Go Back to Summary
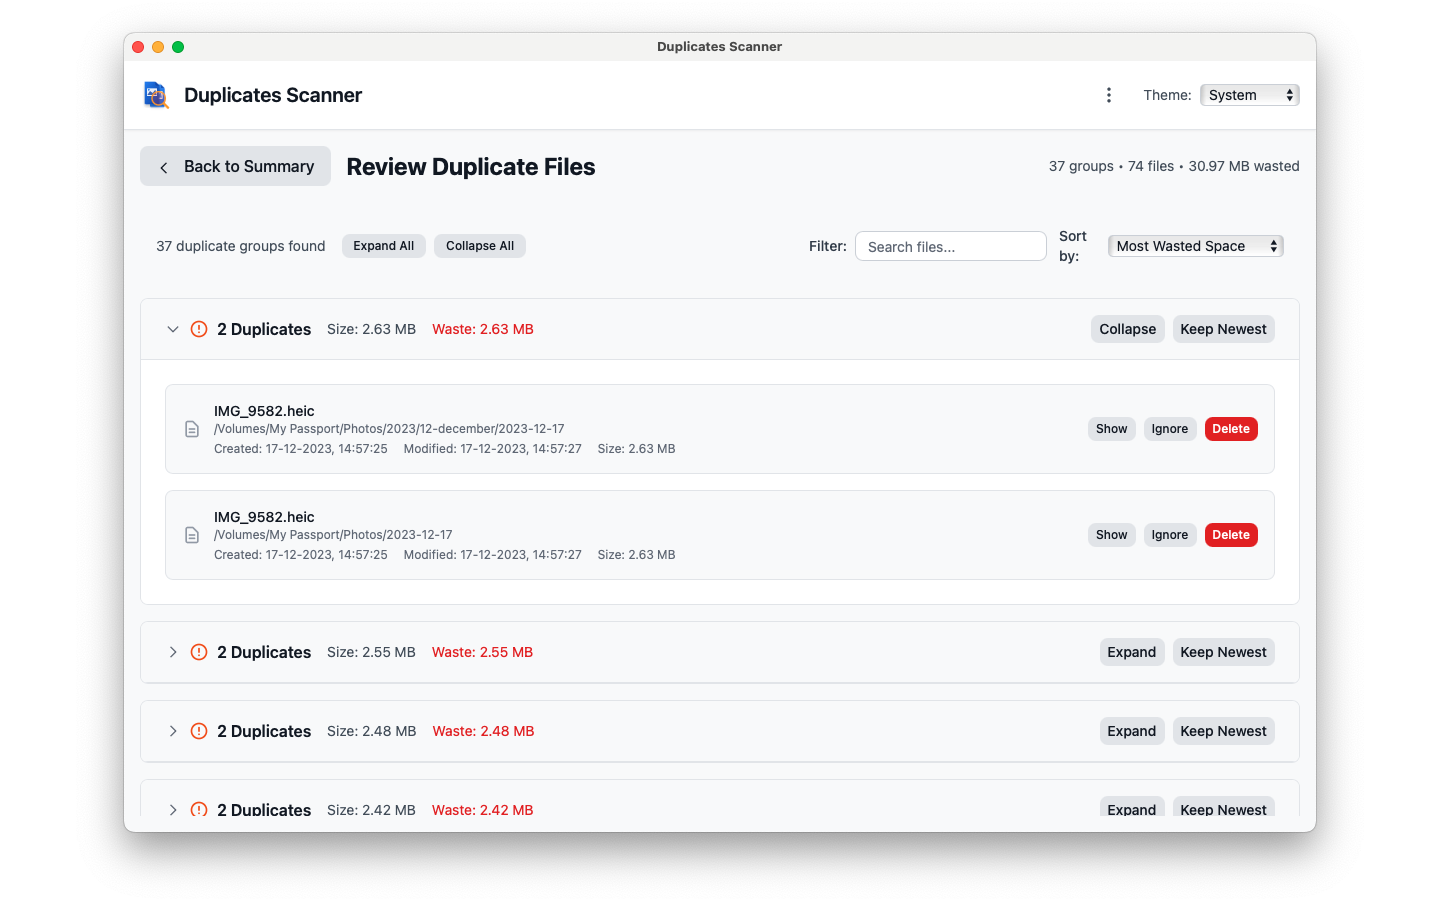1440x900 pixels. pyautogui.click(x=235, y=166)
